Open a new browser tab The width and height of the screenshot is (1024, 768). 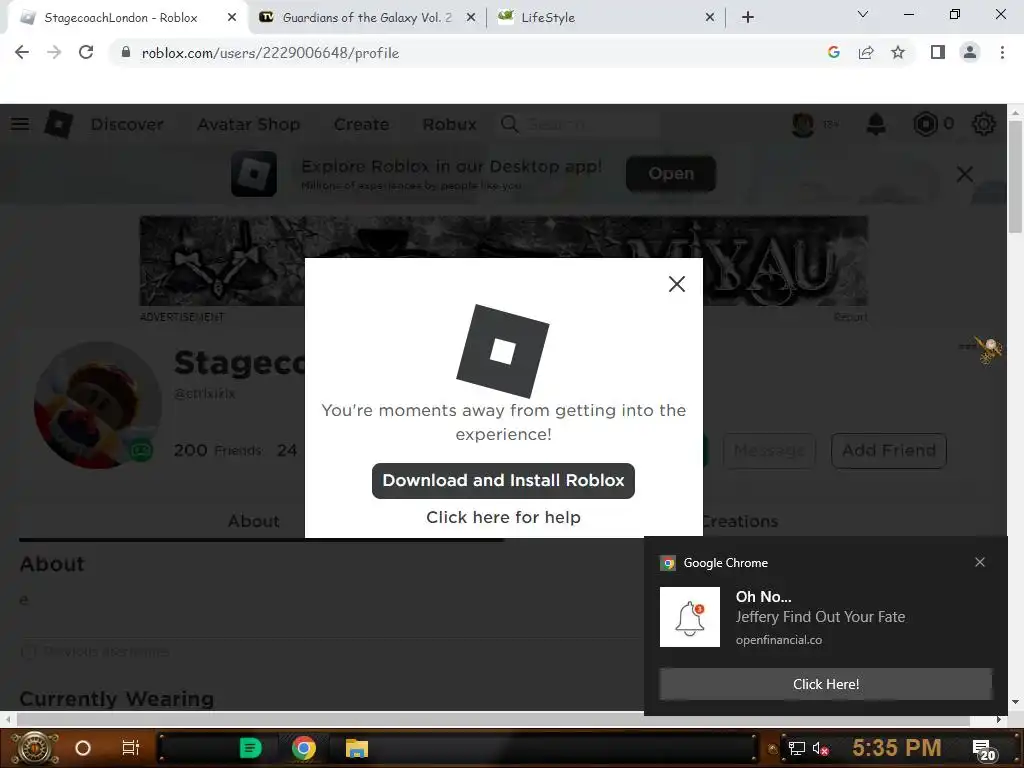748,18
